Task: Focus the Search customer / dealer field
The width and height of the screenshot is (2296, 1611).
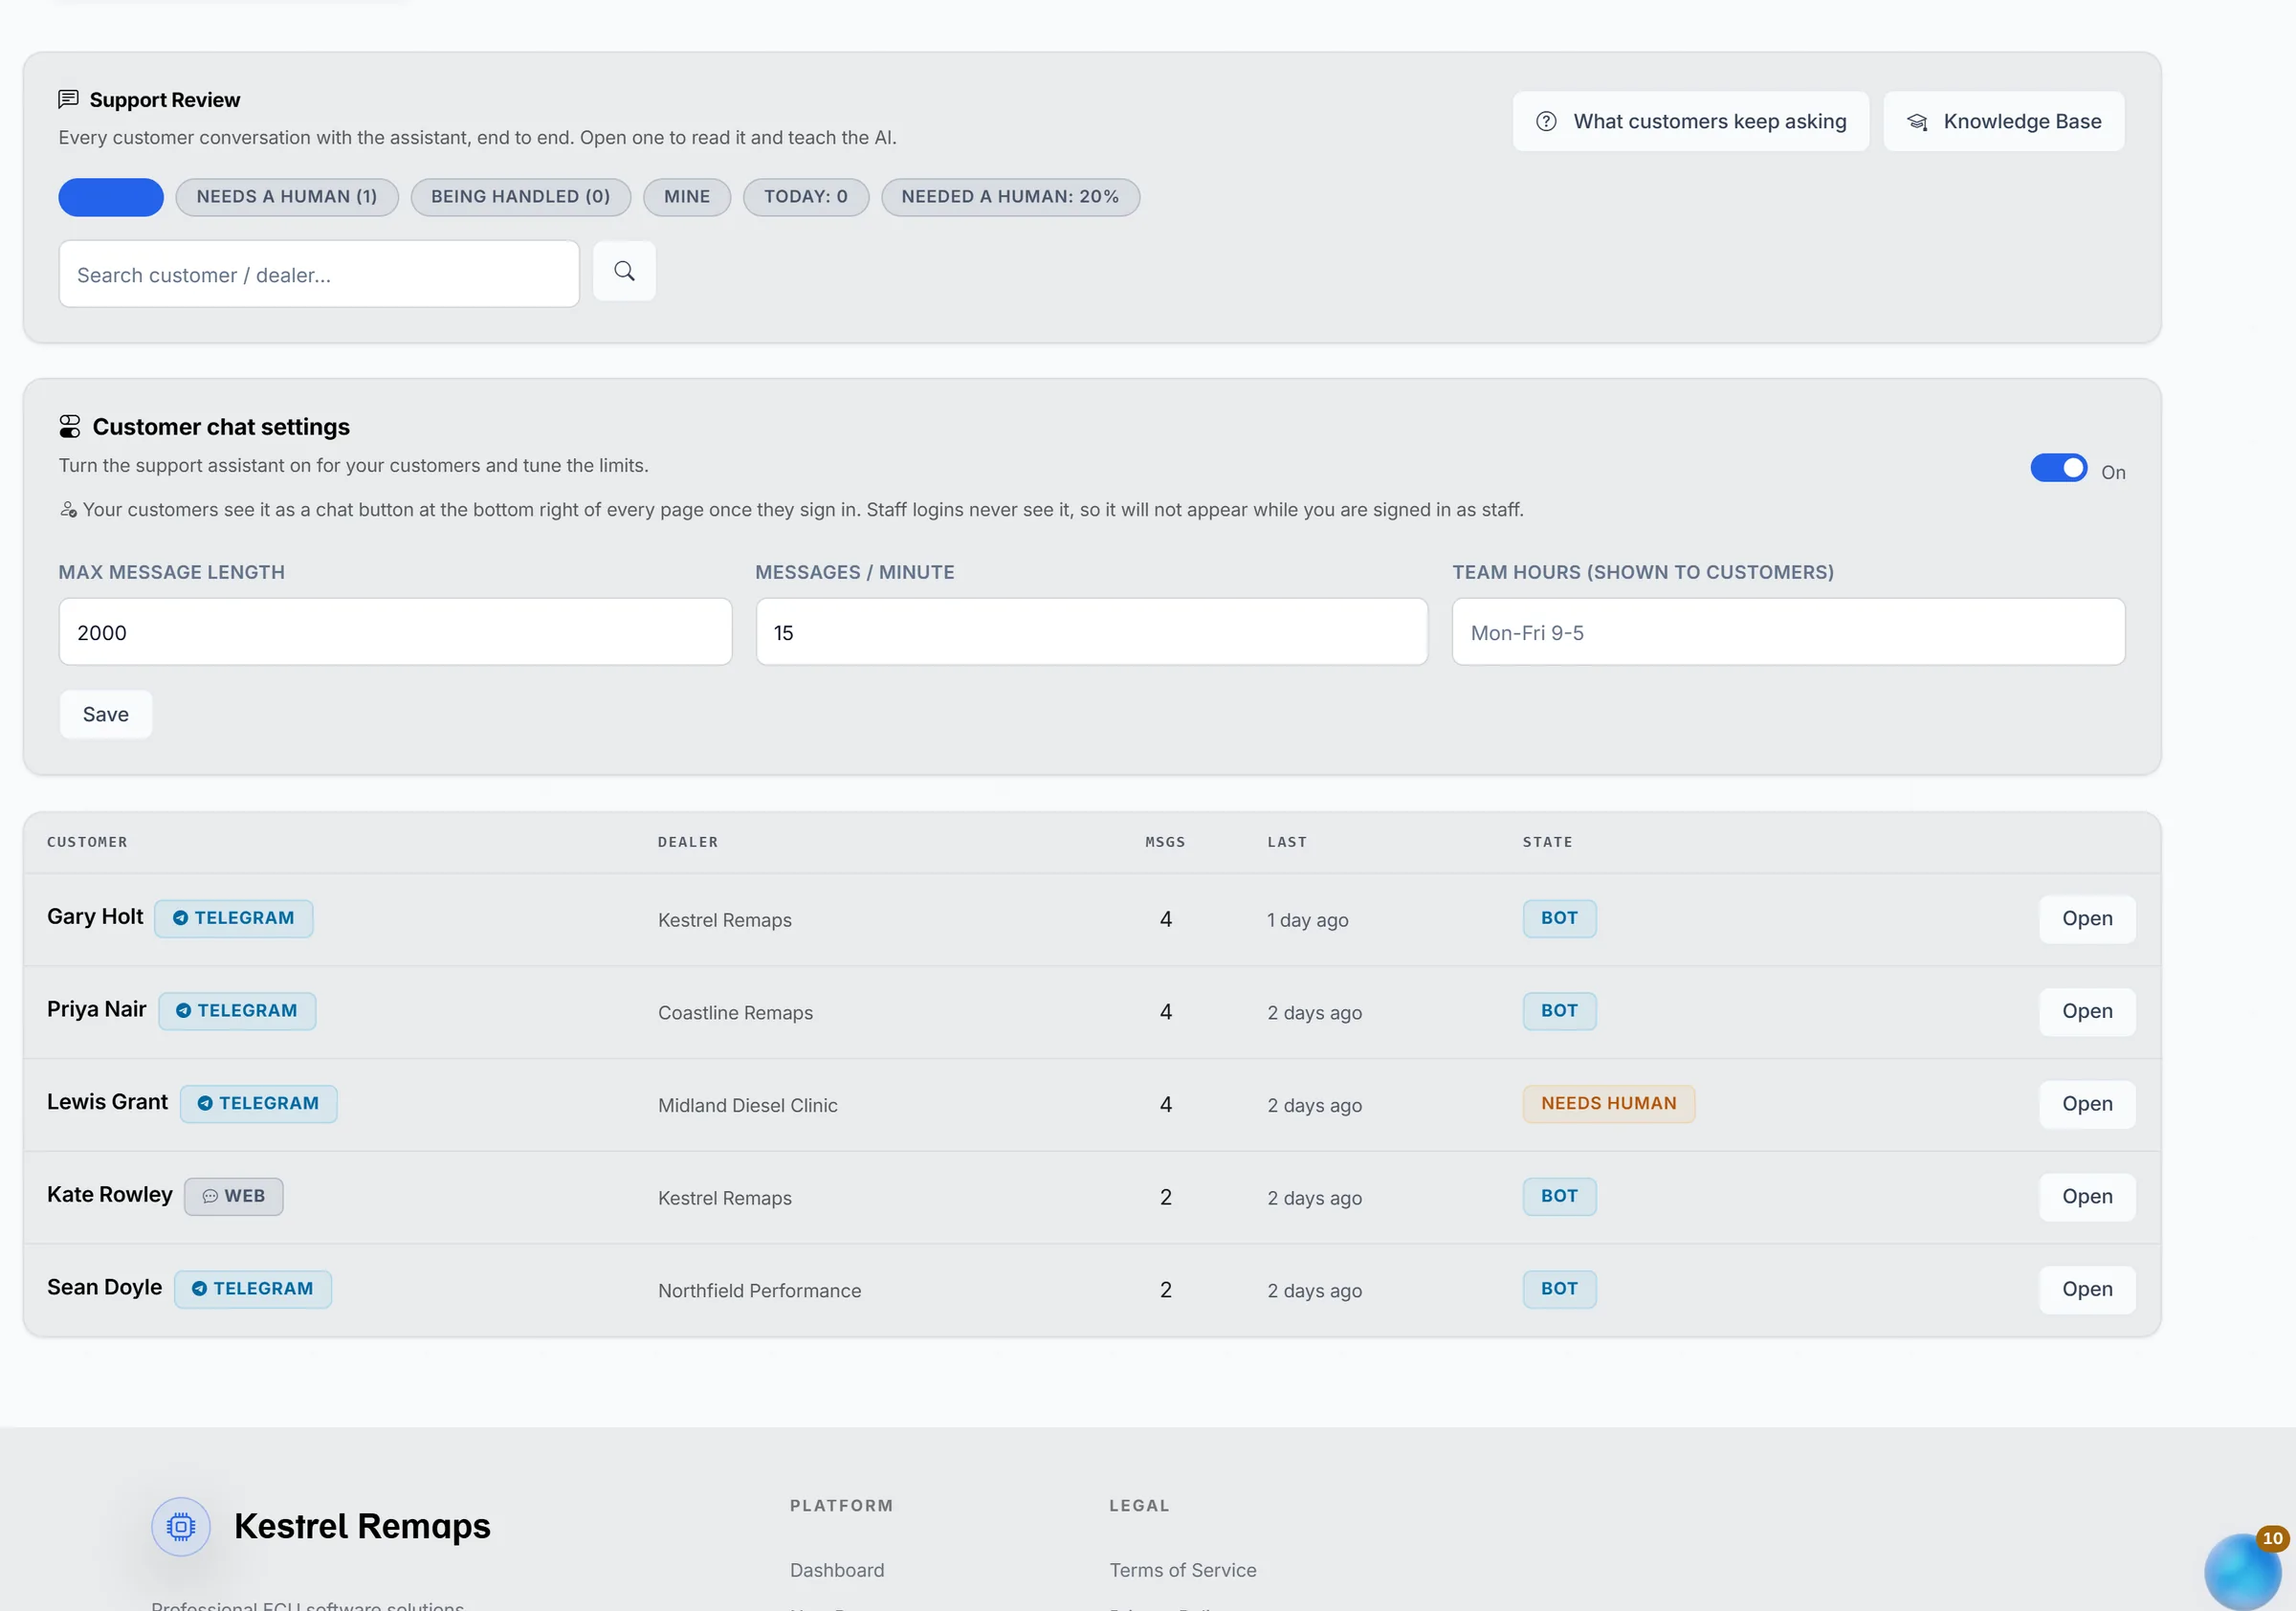Action: (319, 274)
